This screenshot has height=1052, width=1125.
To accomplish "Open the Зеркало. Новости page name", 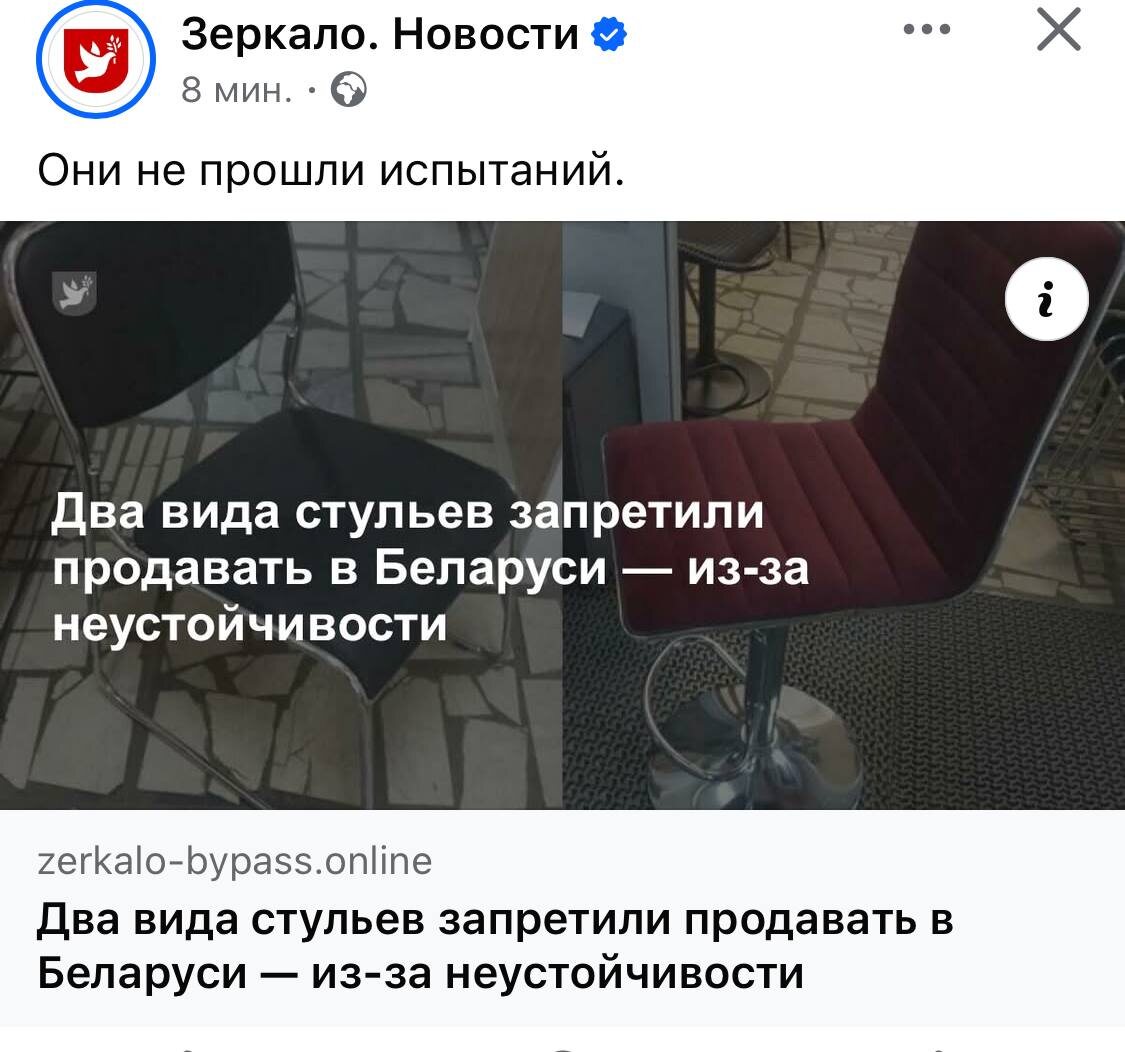I will coord(380,34).
